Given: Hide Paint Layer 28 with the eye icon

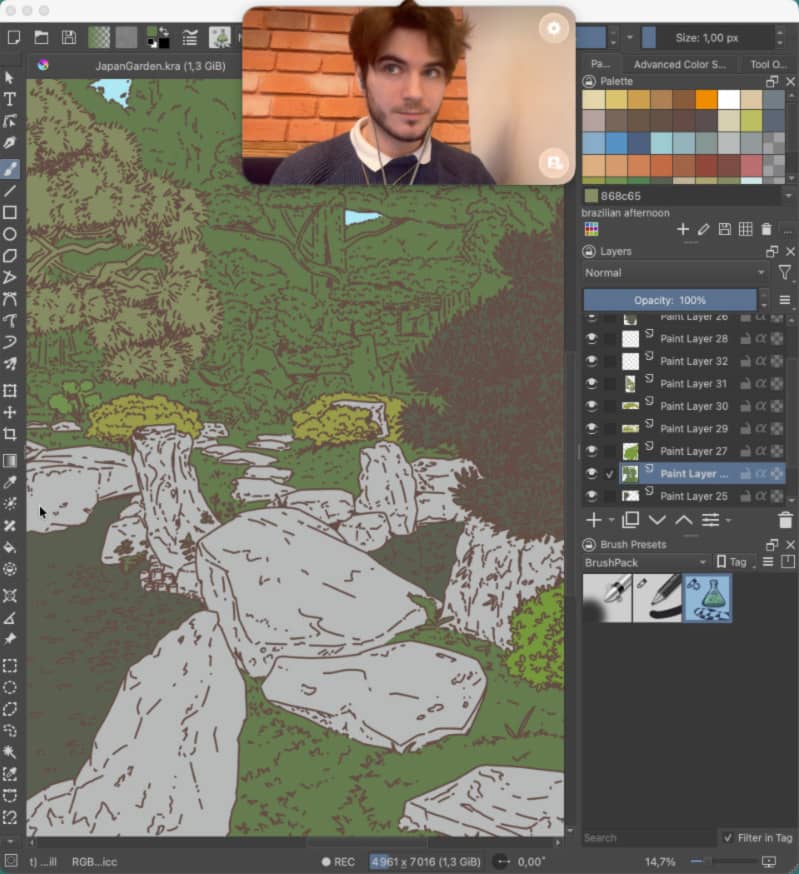Looking at the screenshot, I should click(x=591, y=339).
